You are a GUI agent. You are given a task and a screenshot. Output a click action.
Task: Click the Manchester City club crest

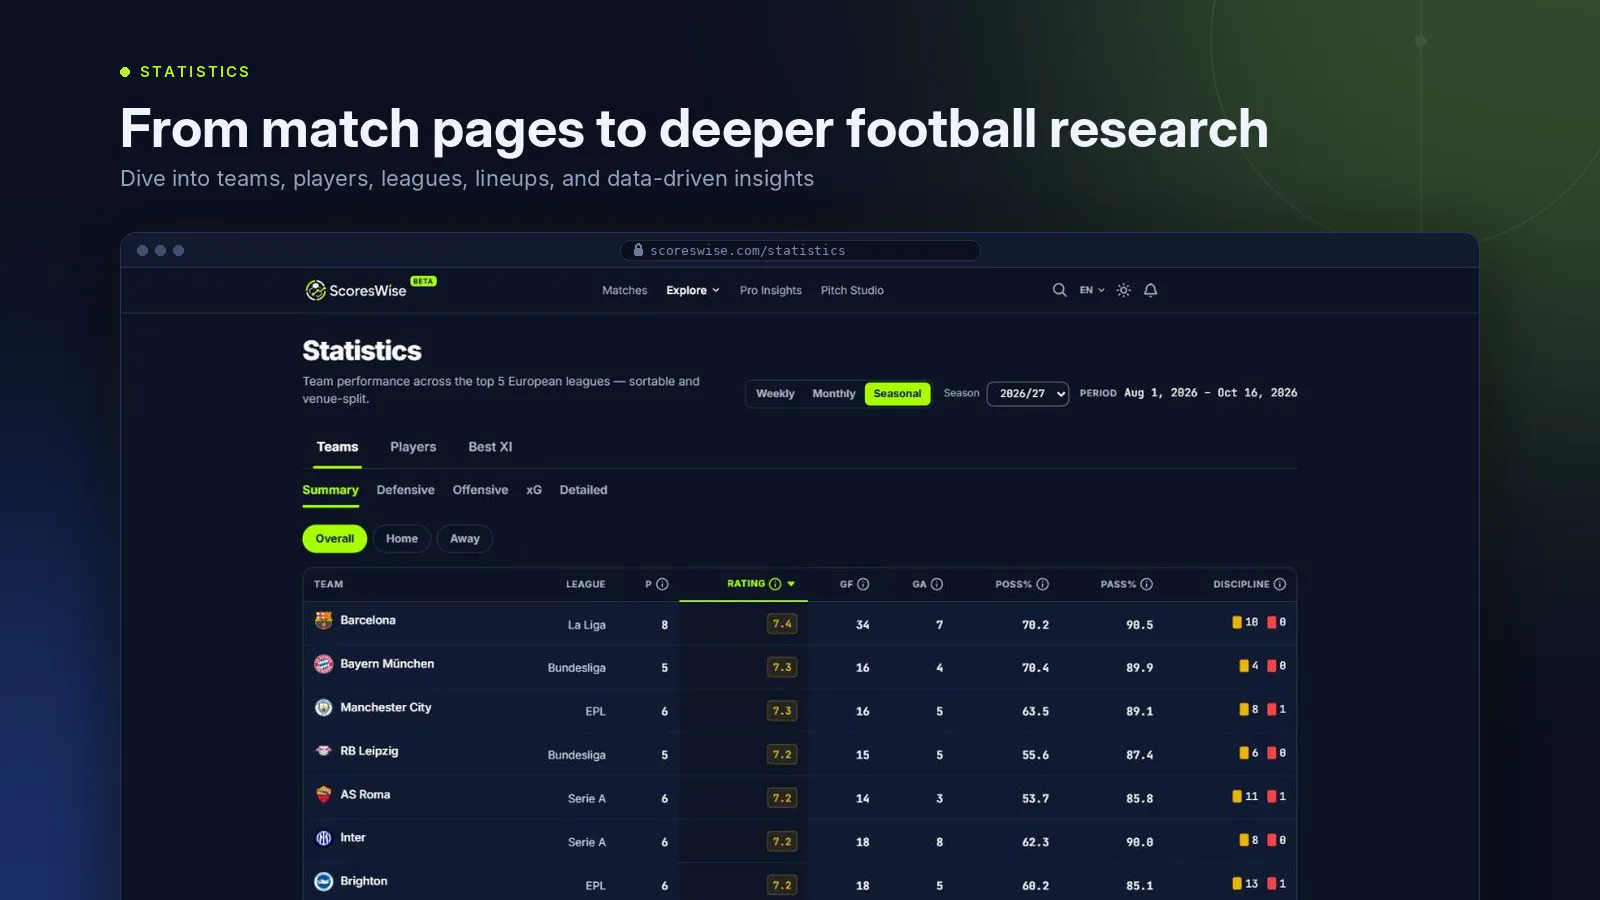(324, 707)
